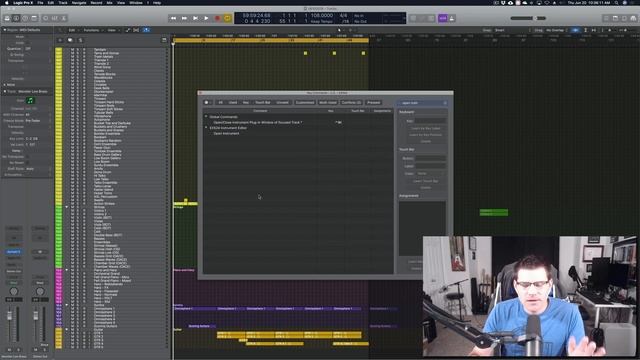The height and width of the screenshot is (360, 640).
Task: Click the Fast Forward transport button
Action: 184,18
